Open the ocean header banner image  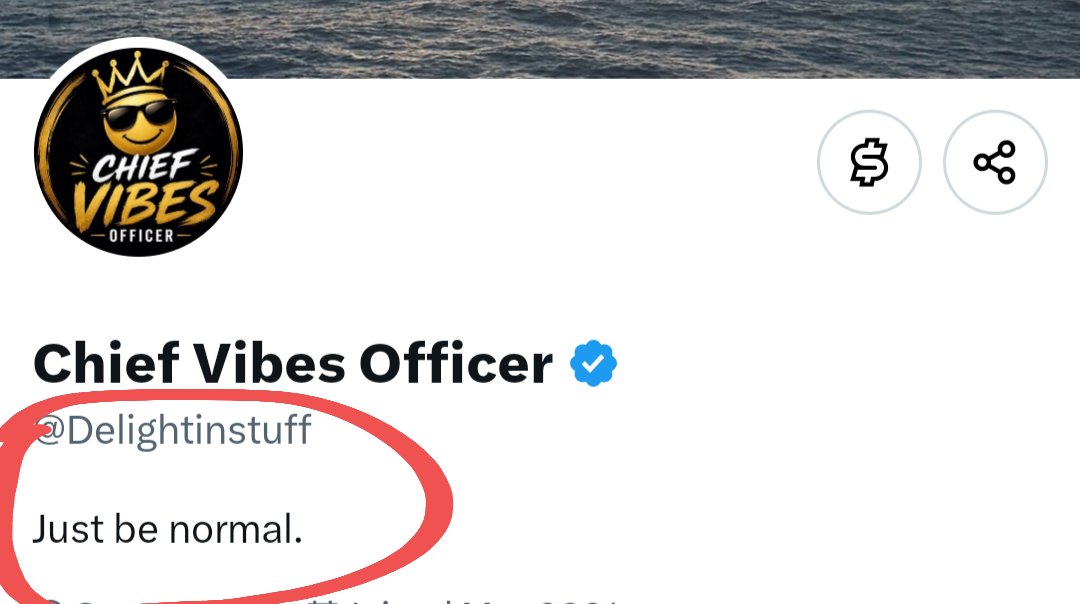(x=540, y=39)
